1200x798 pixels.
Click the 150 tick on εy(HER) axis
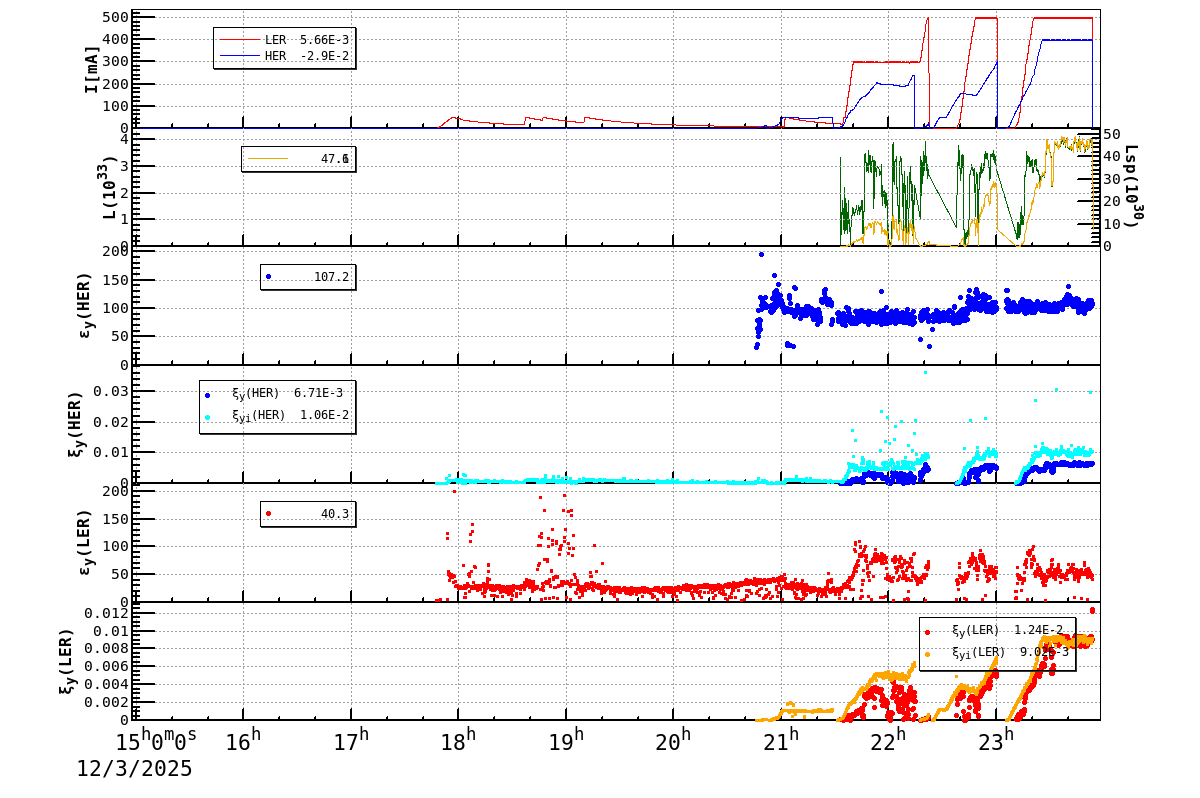116,278
